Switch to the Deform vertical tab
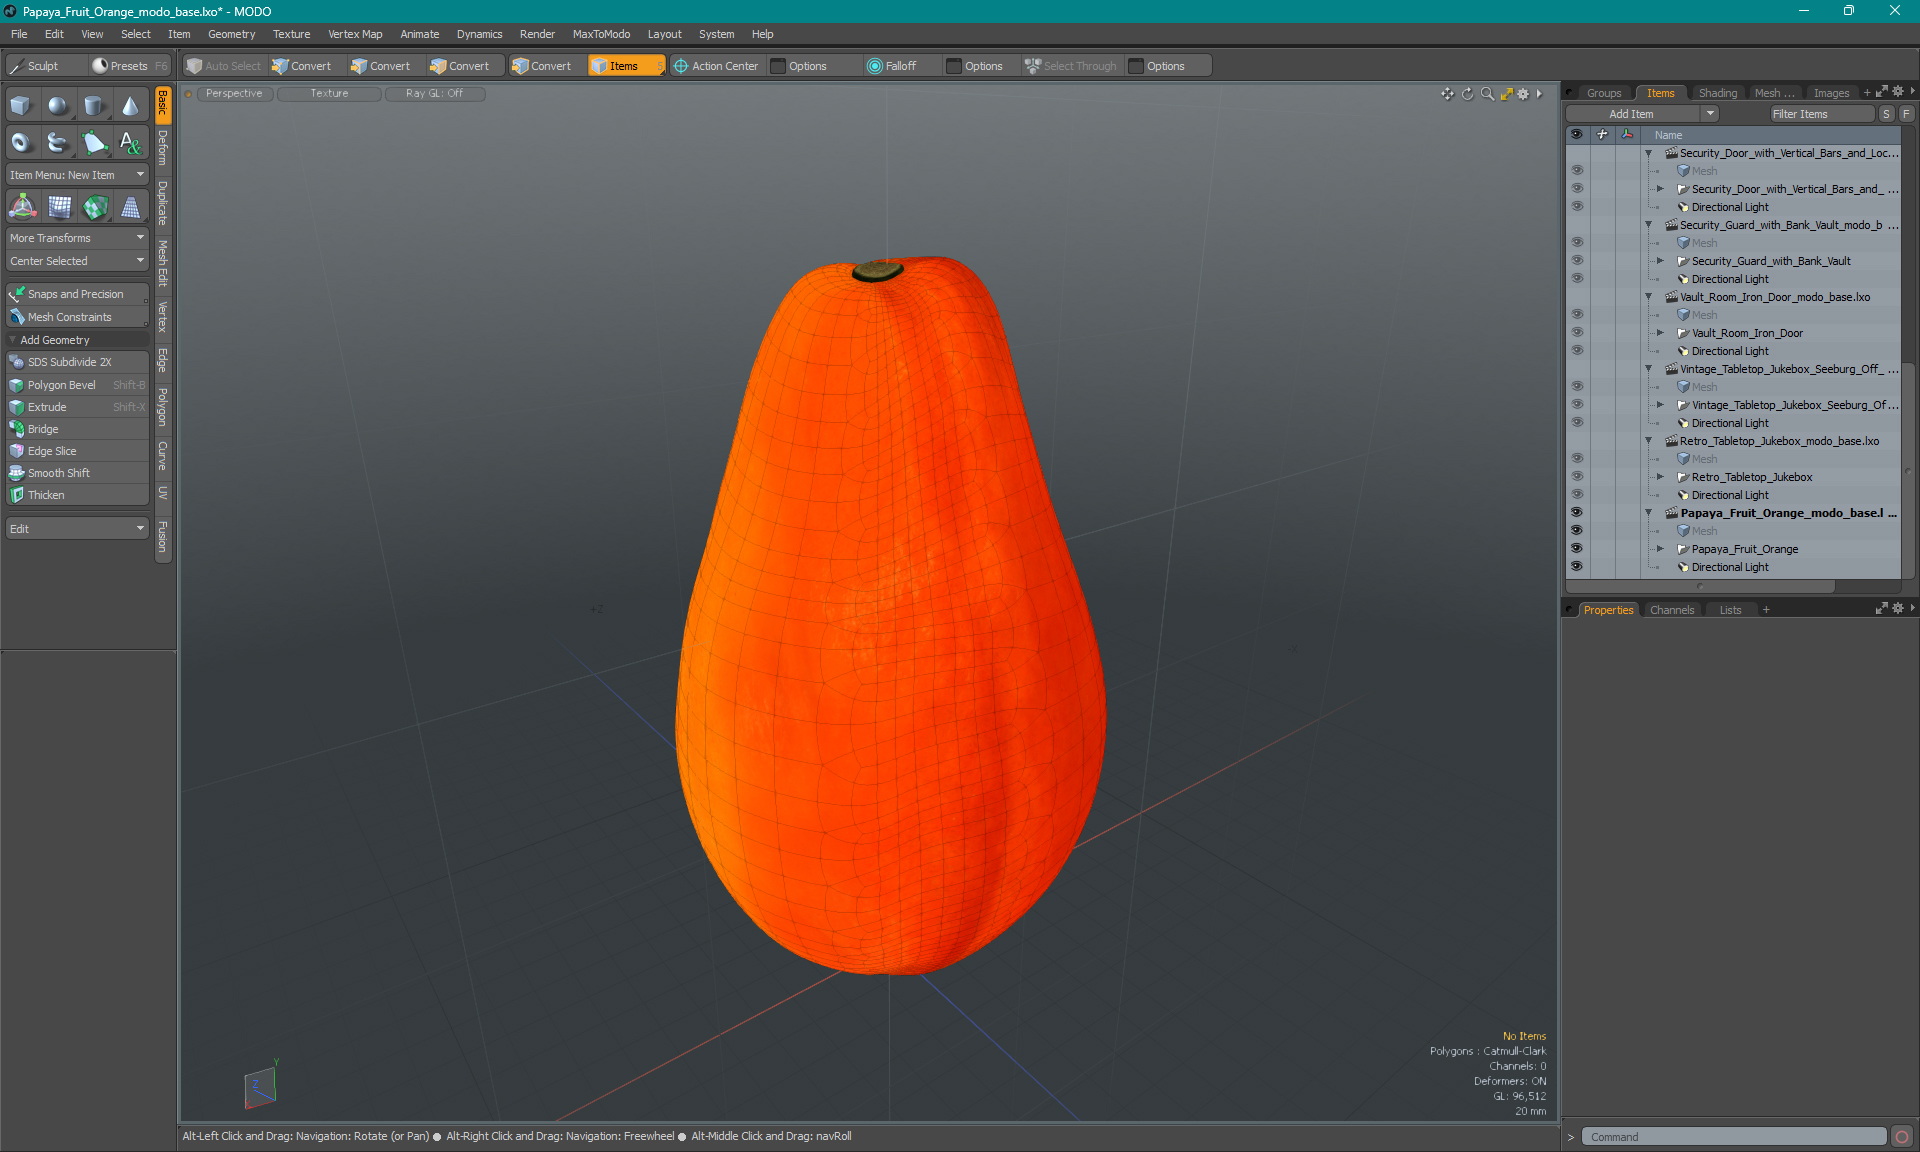Viewport: 1920px width, 1152px height. [x=163, y=148]
